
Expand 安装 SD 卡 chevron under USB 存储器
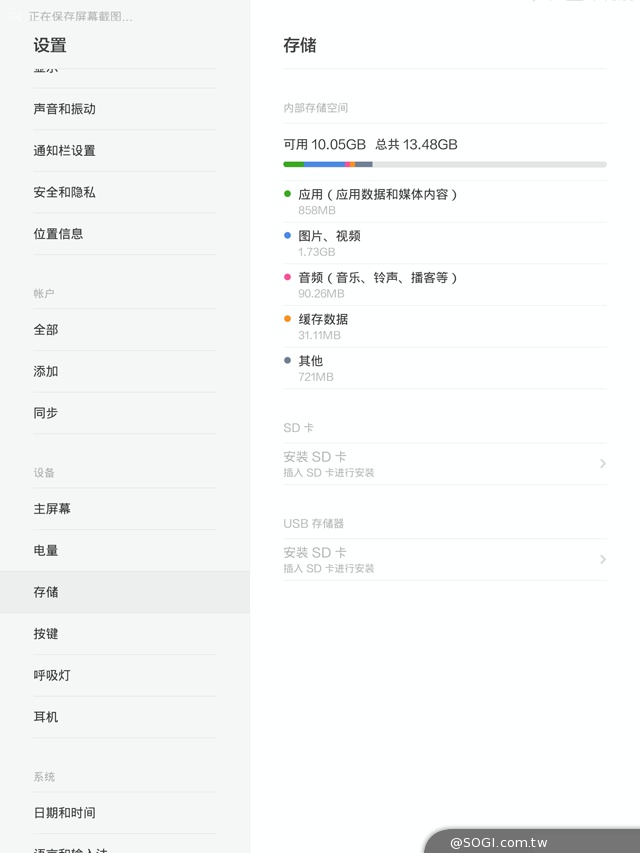603,559
